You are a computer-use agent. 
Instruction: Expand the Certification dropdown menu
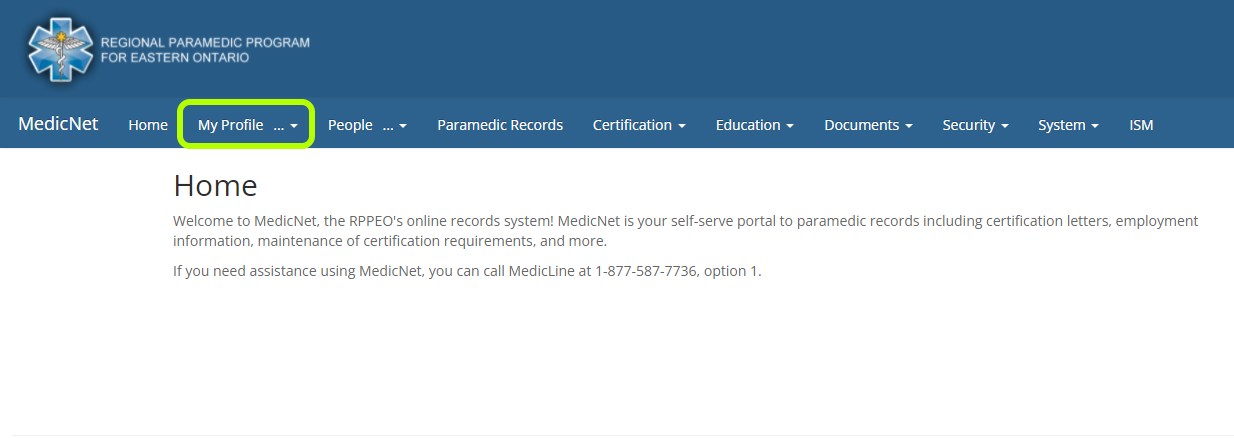(639, 125)
